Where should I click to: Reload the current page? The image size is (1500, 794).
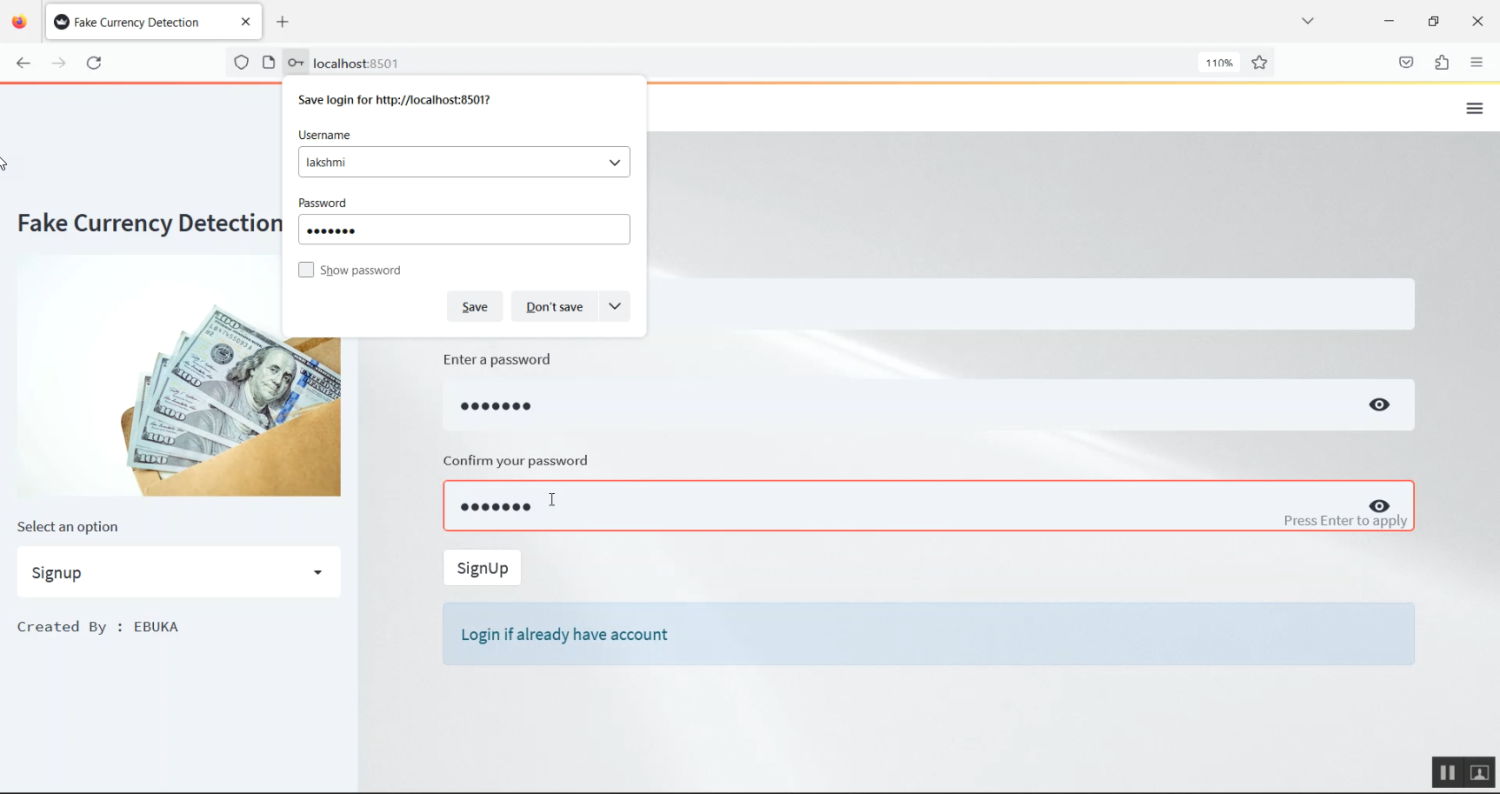coord(93,62)
